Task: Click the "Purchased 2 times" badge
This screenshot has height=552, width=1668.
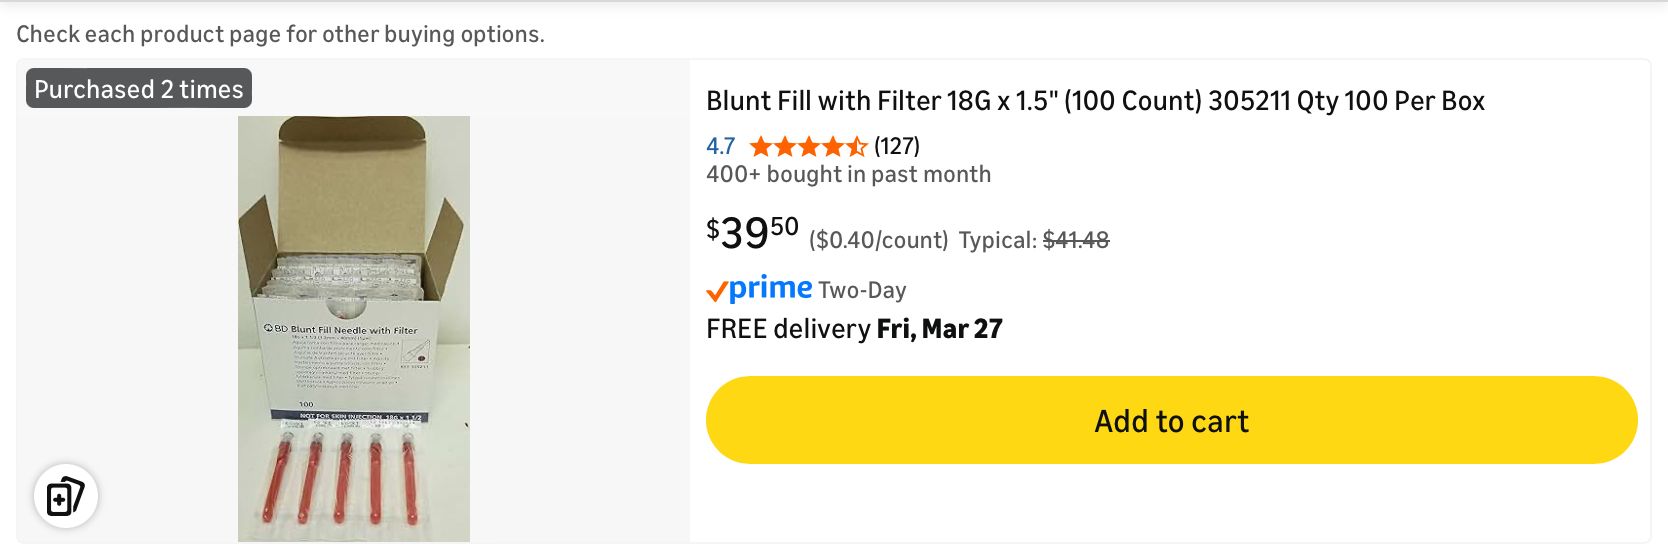Action: click(x=139, y=89)
